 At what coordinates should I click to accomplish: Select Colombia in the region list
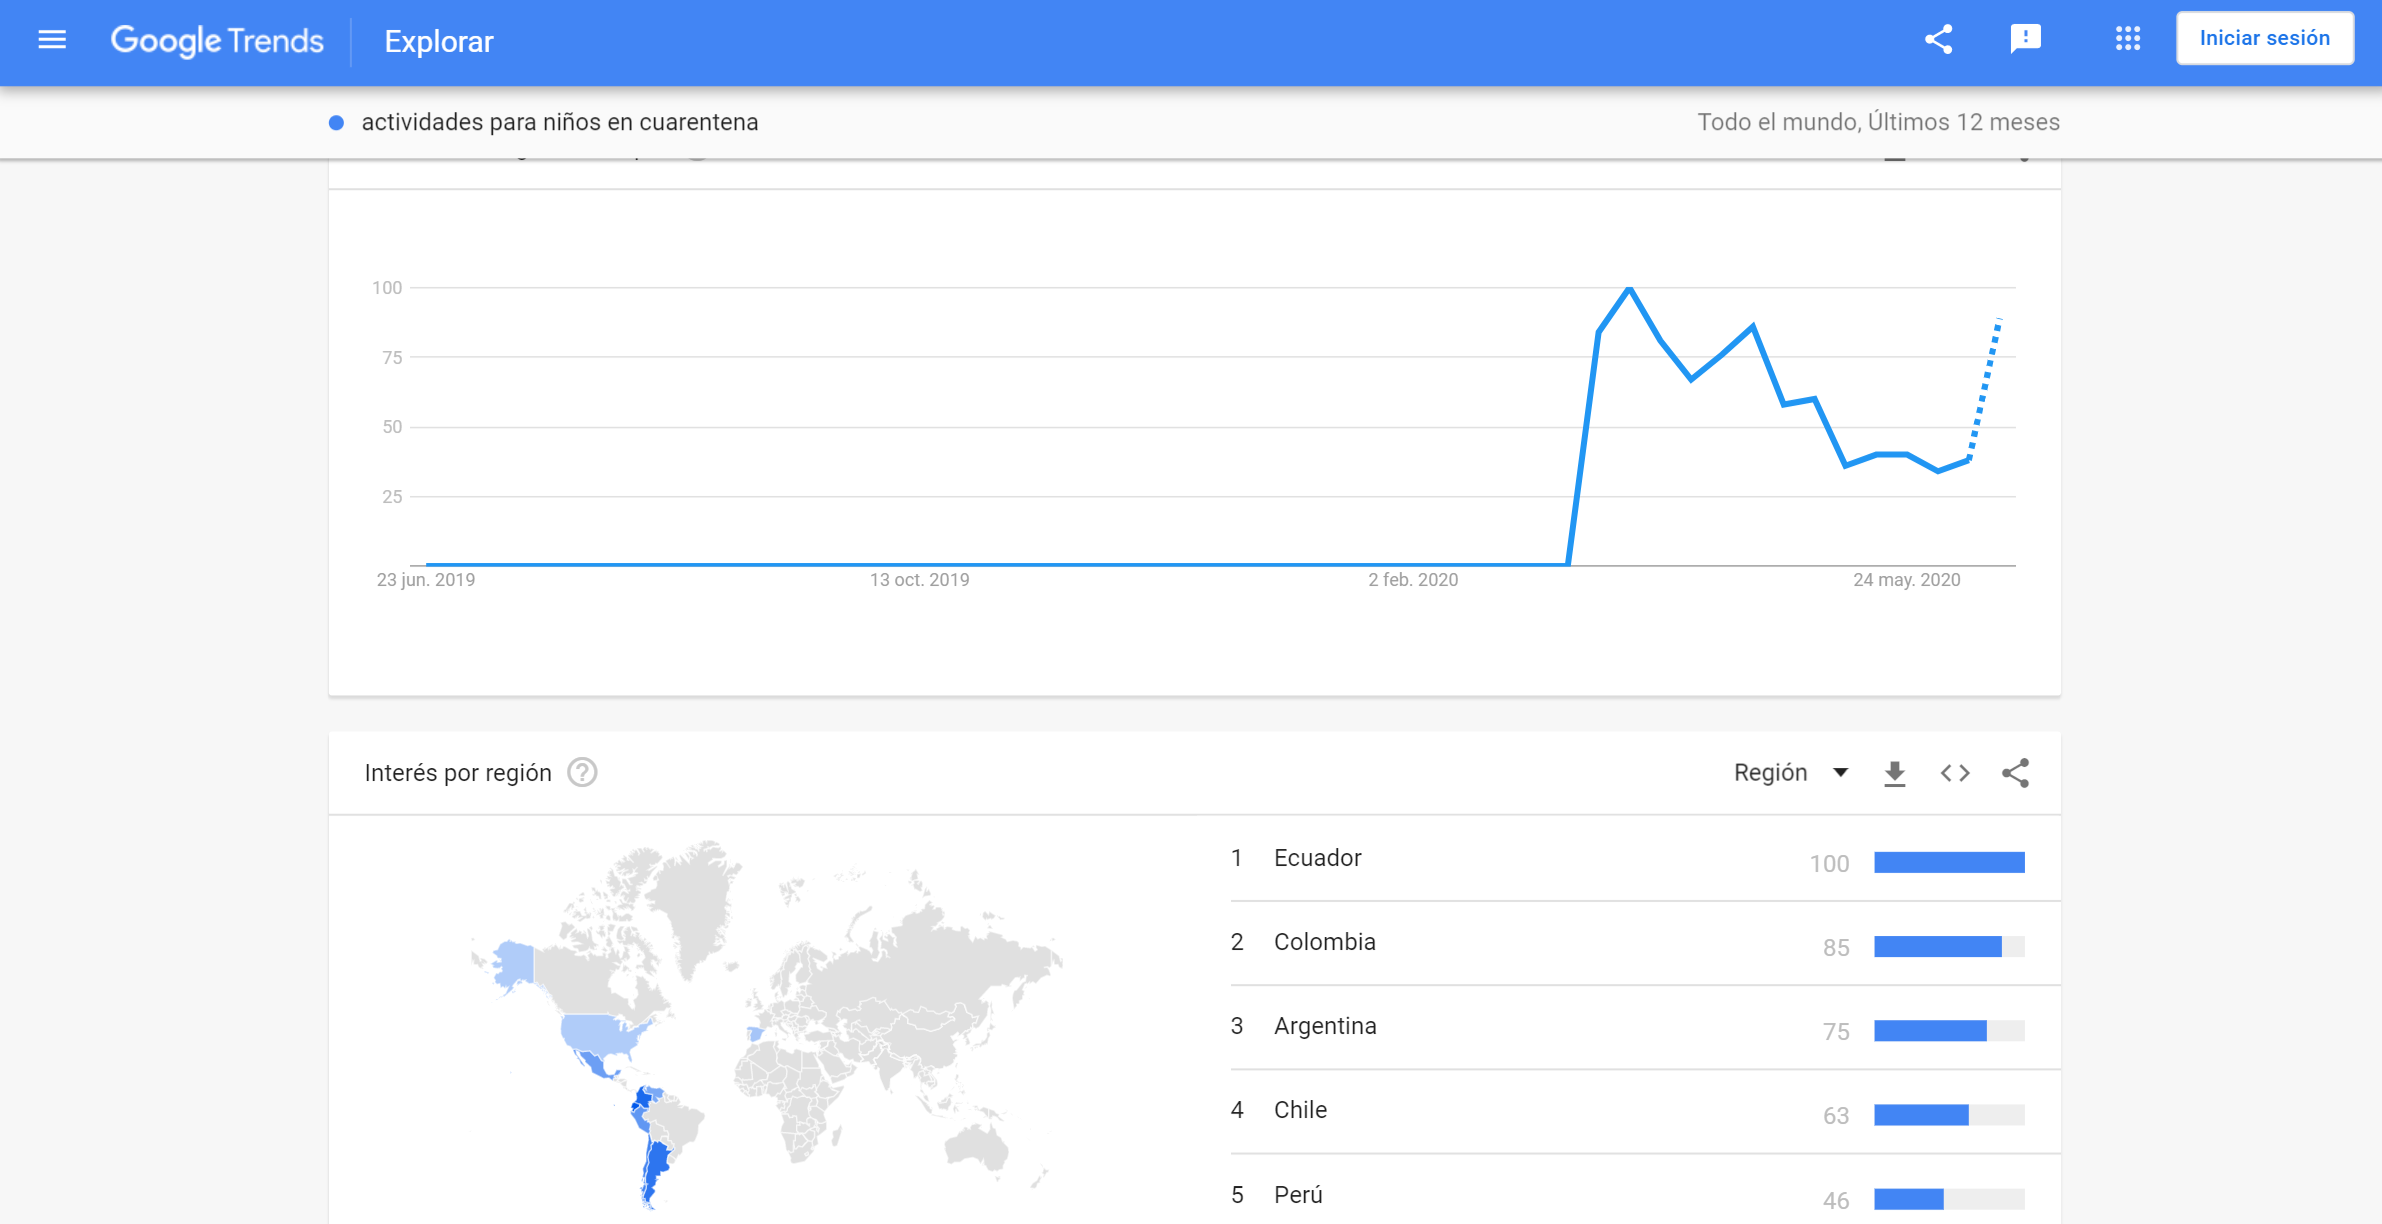[x=1324, y=942]
